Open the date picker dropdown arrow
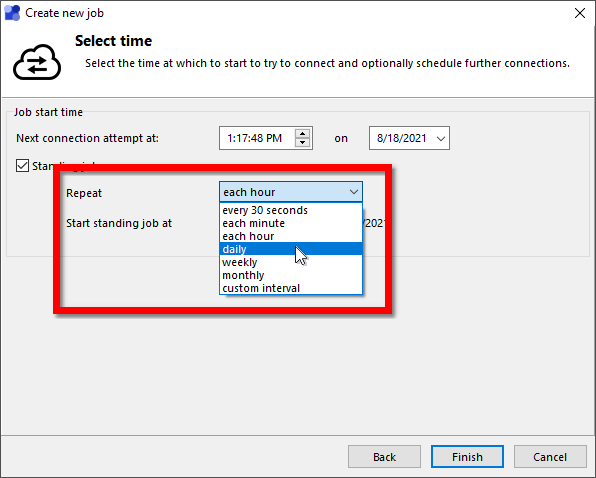The width and height of the screenshot is (596, 478). tap(441, 138)
